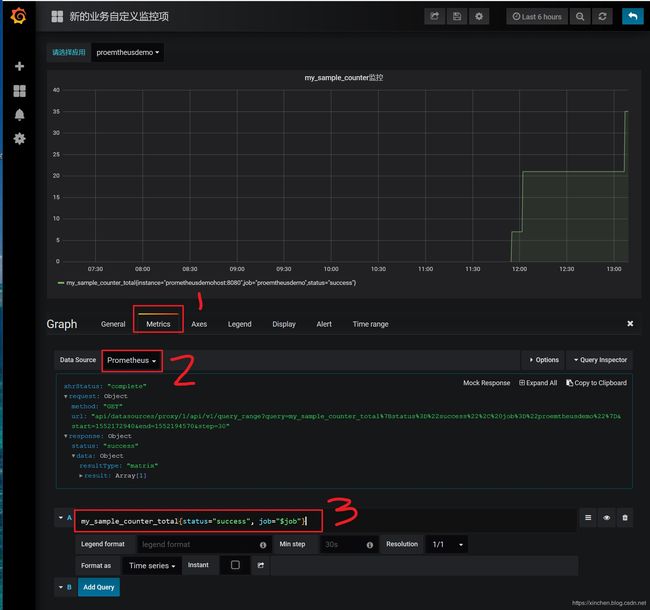Switch to the Display tab
The height and width of the screenshot is (610, 650).
pos(284,324)
